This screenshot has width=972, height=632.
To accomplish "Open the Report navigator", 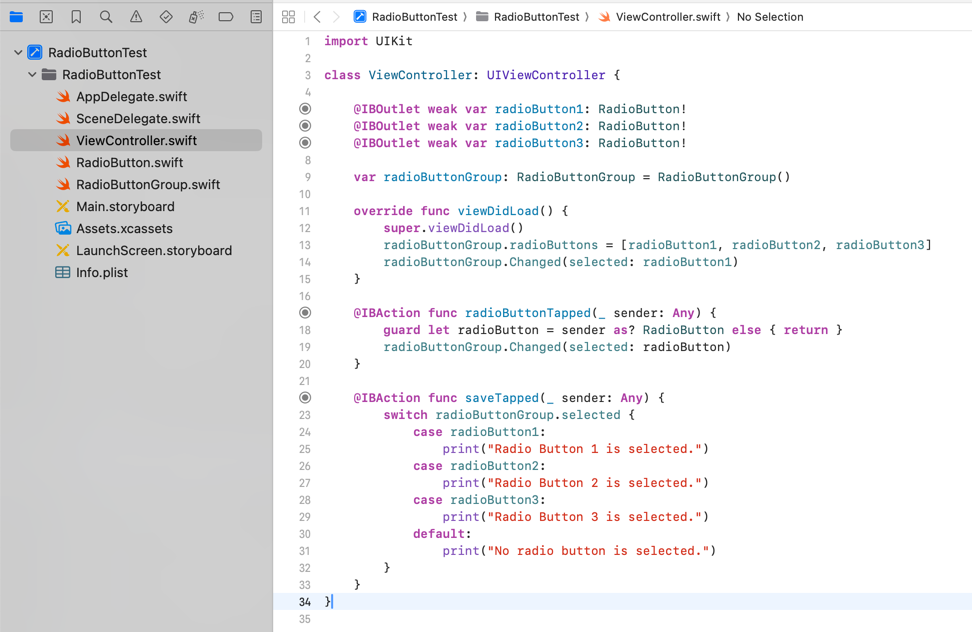I will [256, 17].
